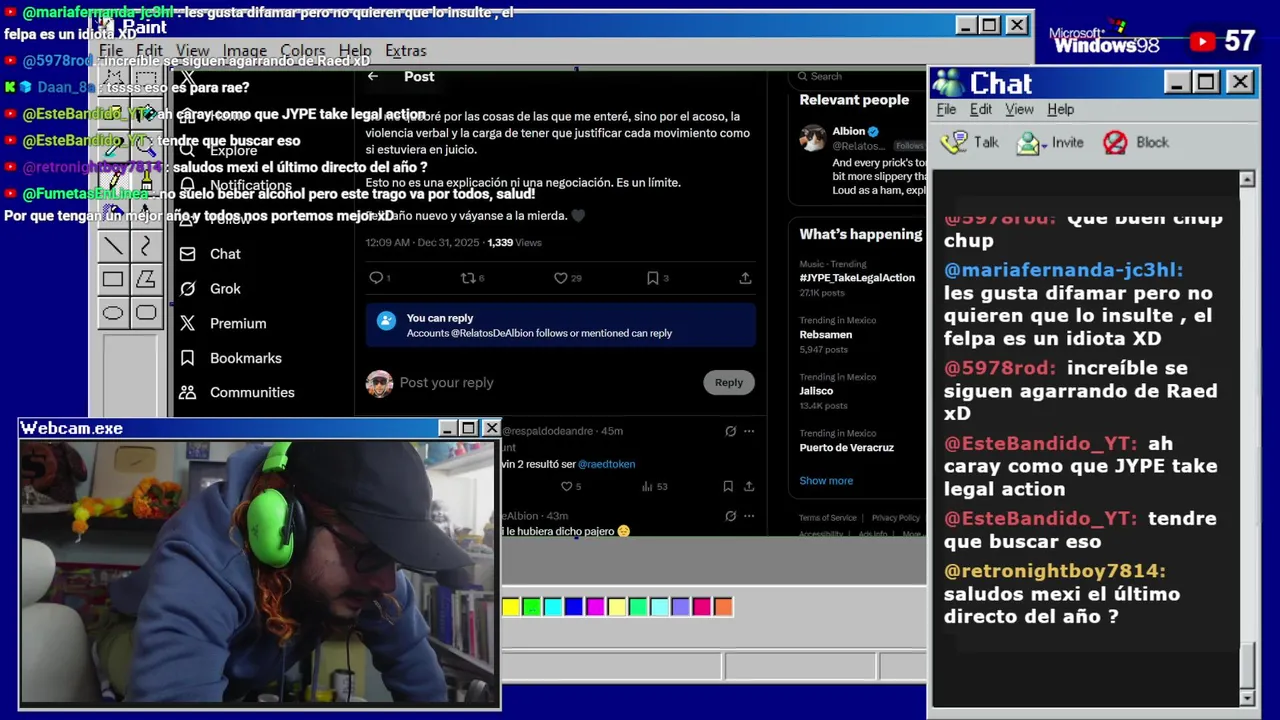
Task: Select the Rounded Rectangle tool in Paint
Action: [x=146, y=313]
